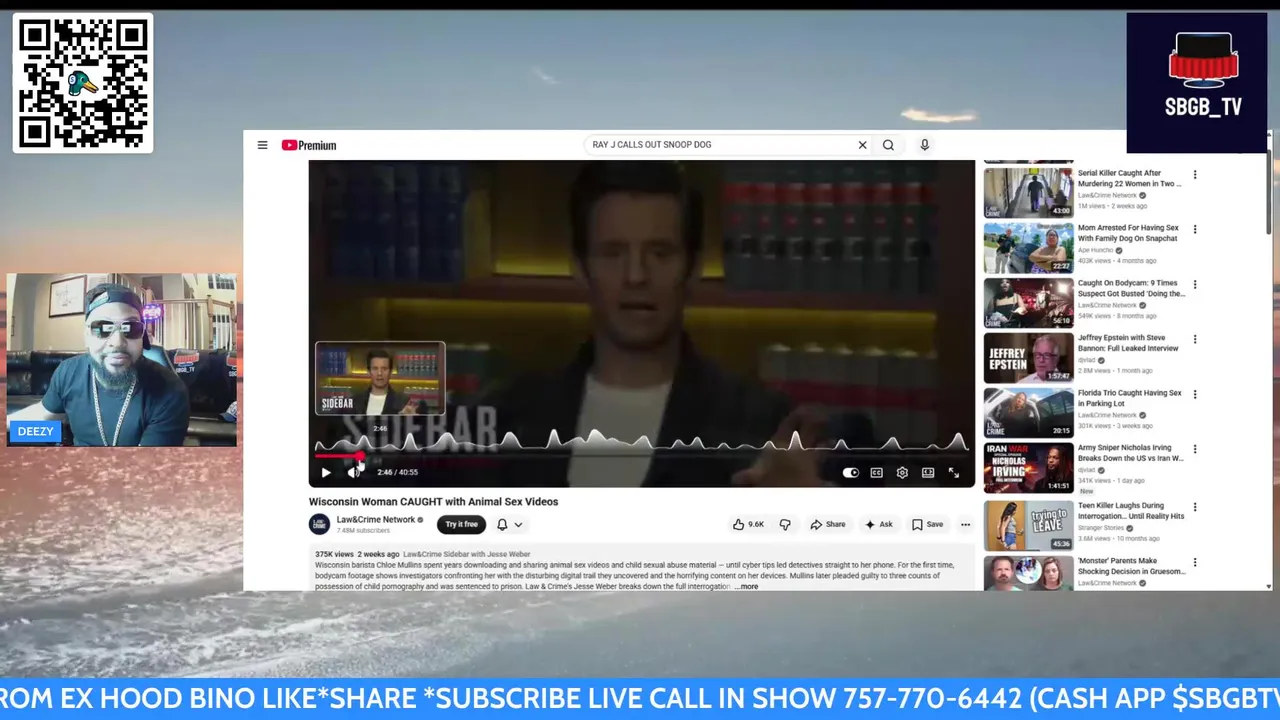
Task: Click the QR code on the stream overlay
Action: pyautogui.click(x=83, y=83)
